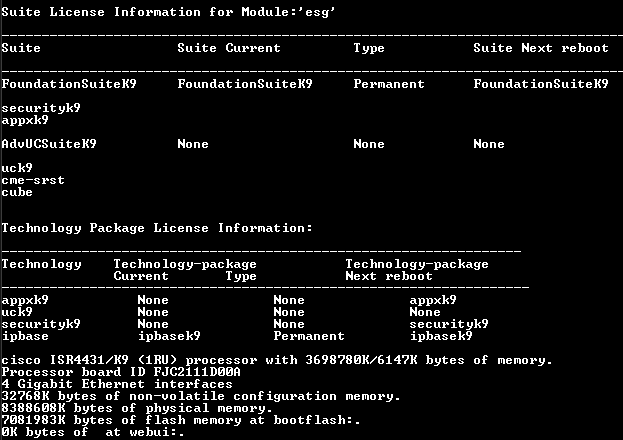The image size is (623, 440).
Task: Select the "AdvUCSuiteK9" suite name
Action: point(49,144)
